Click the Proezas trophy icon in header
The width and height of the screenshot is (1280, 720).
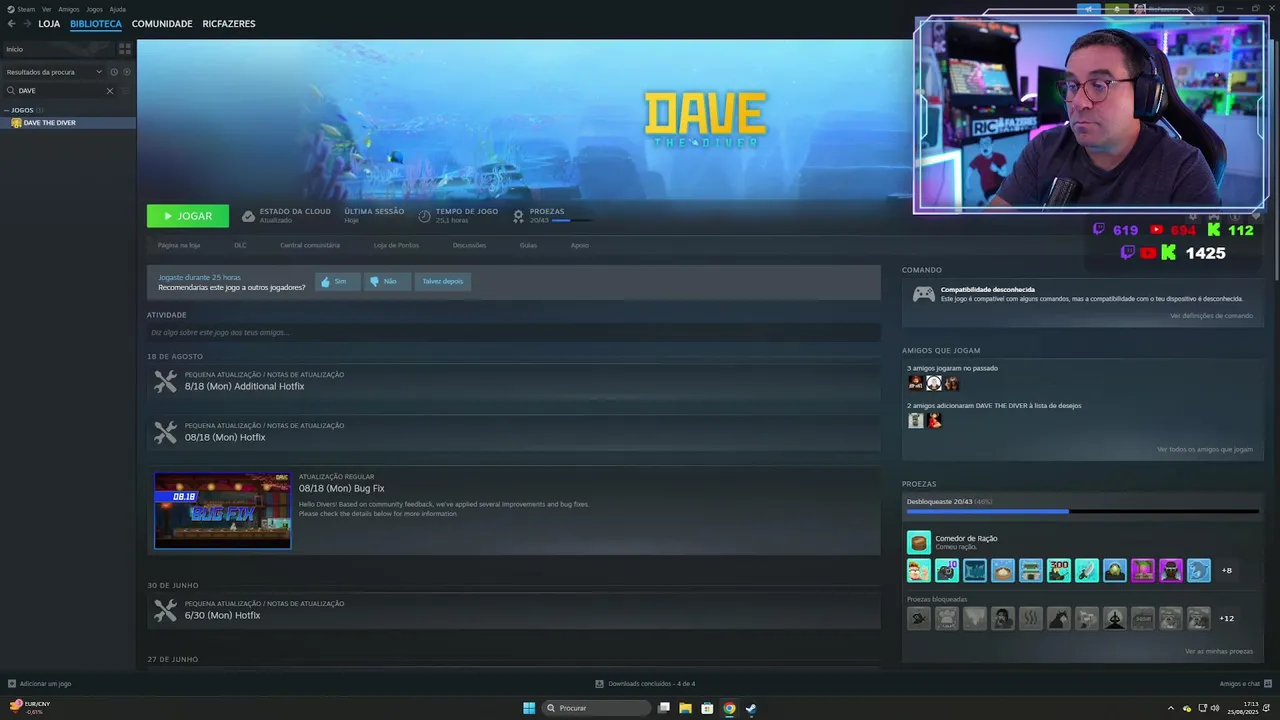coord(518,216)
